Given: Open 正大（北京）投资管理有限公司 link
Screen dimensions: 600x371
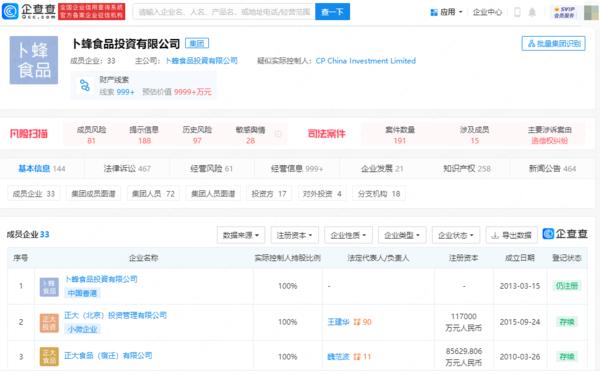Looking at the screenshot, I should tap(116, 315).
